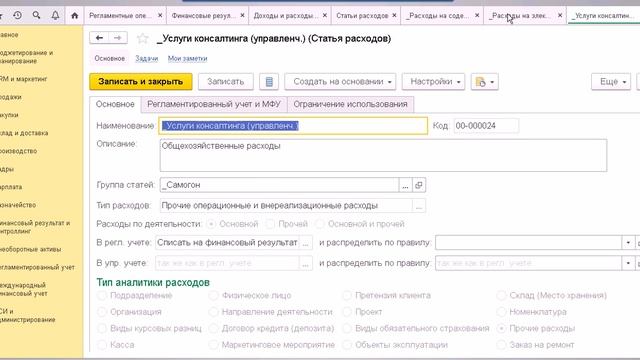Viewport: 640px width, 360px height.
Task: Navigate back with left arrow button
Action: click(99, 38)
